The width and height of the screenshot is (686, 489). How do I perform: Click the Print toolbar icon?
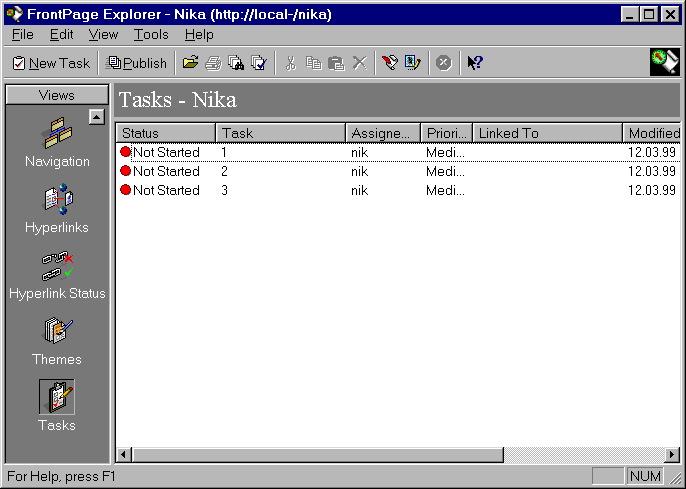tap(213, 63)
